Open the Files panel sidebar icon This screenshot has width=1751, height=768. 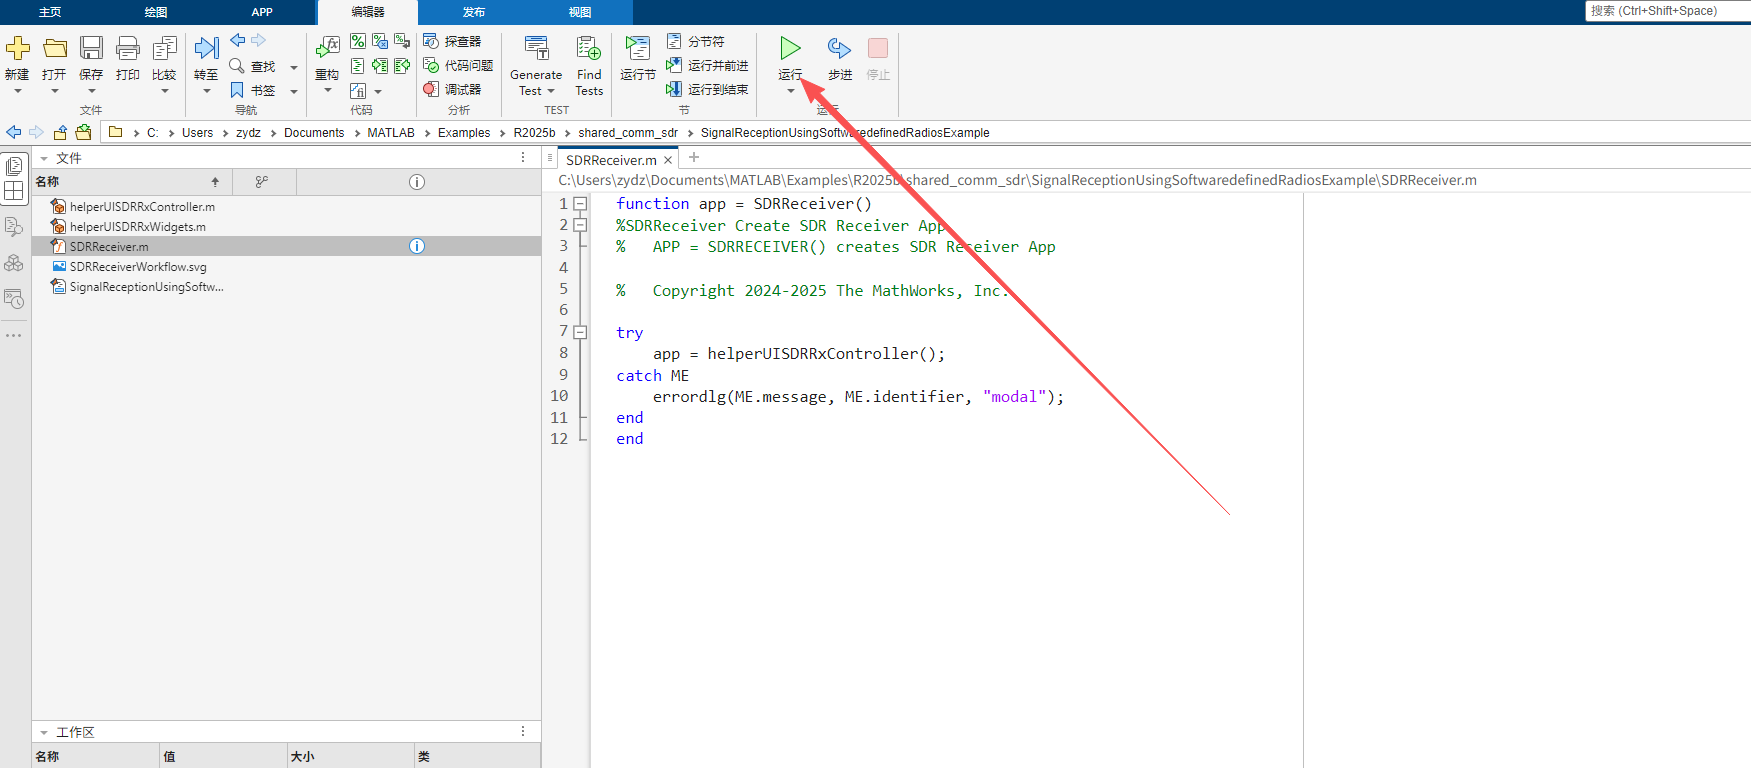pos(14,166)
